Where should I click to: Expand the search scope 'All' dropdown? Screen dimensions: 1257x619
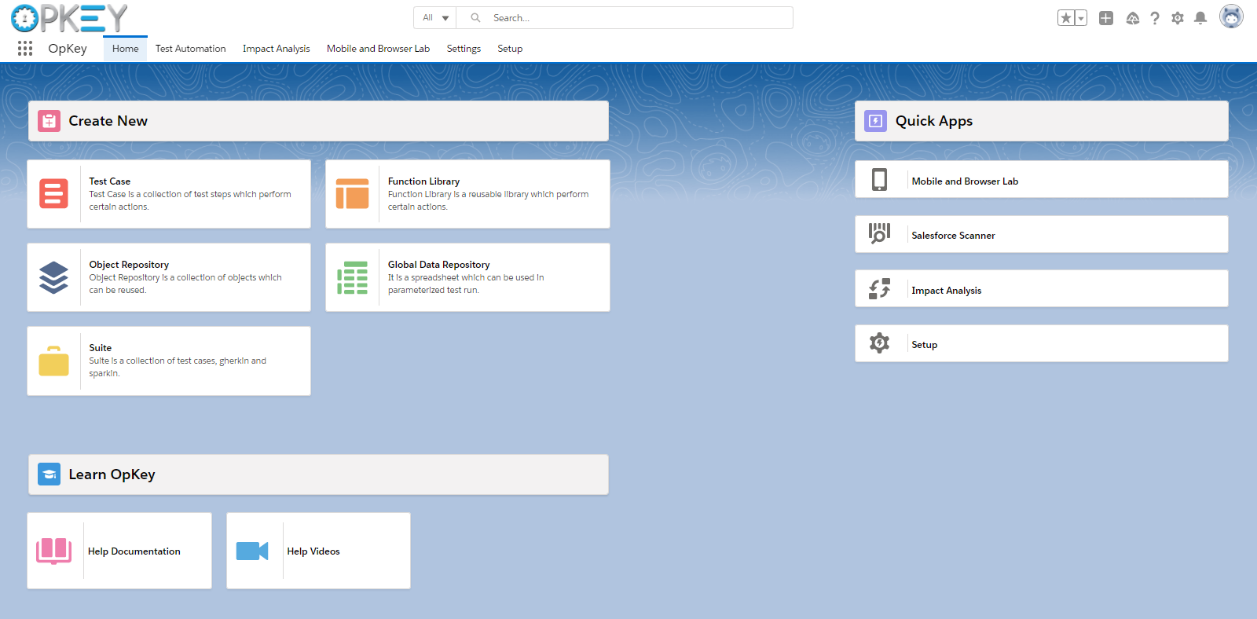tap(435, 18)
